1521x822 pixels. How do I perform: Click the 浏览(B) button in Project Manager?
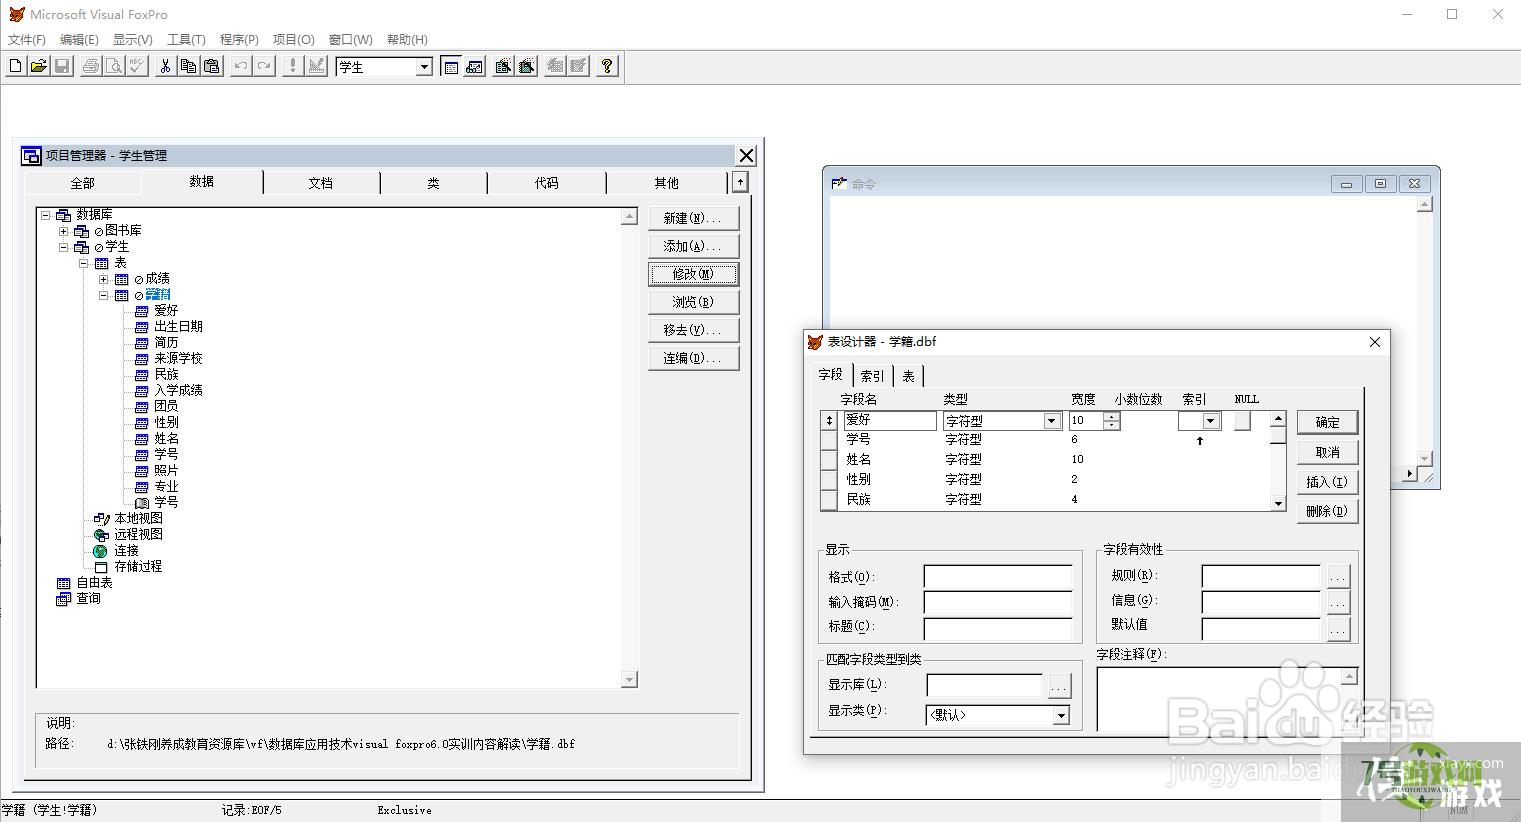pyautogui.click(x=693, y=302)
